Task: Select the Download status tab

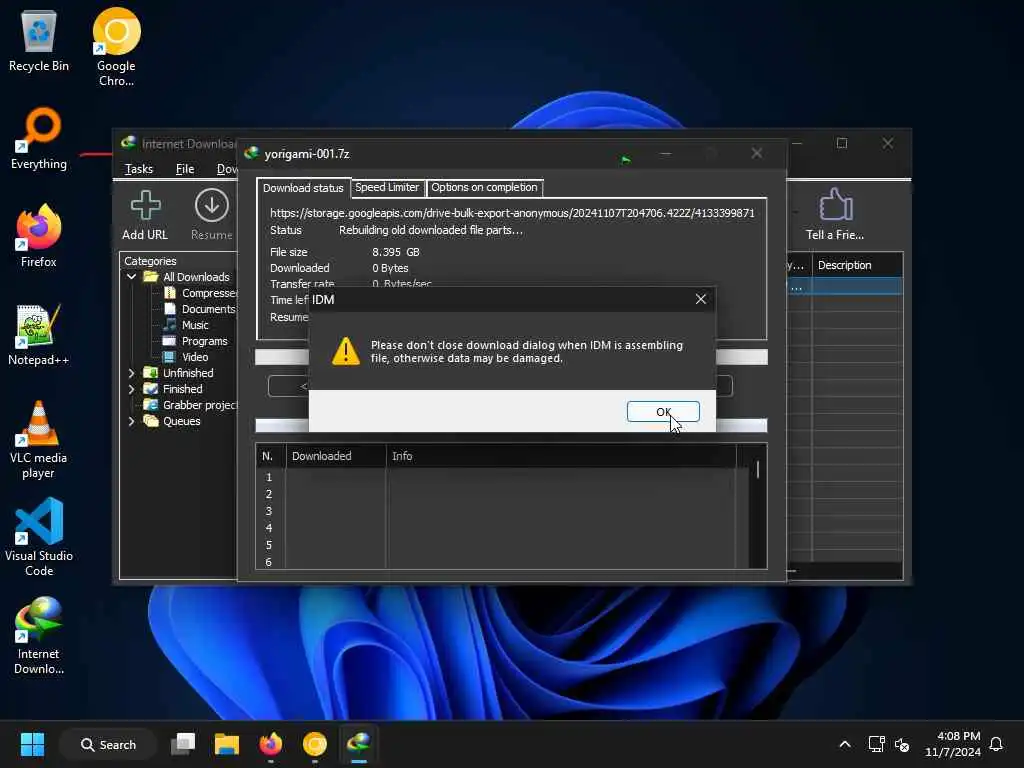Action: (303, 187)
